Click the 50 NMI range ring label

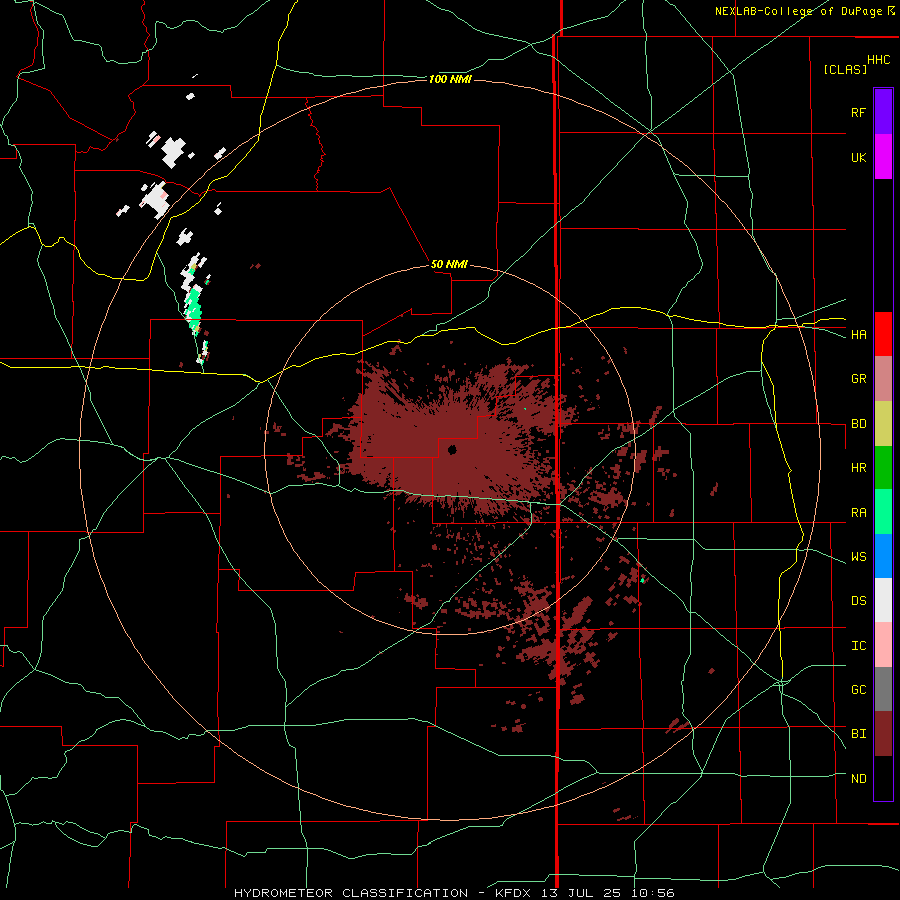pos(449,264)
